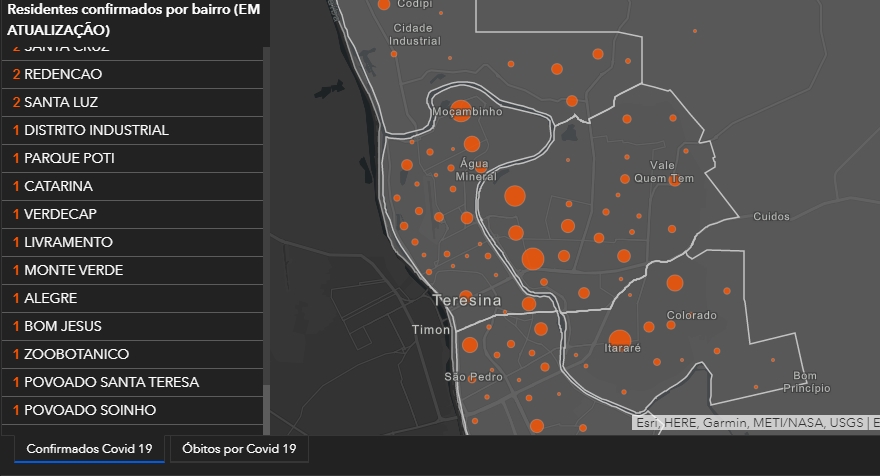The height and width of the screenshot is (476, 880).
Task: Choose BOM JESUS list entry
Action: [x=132, y=326]
